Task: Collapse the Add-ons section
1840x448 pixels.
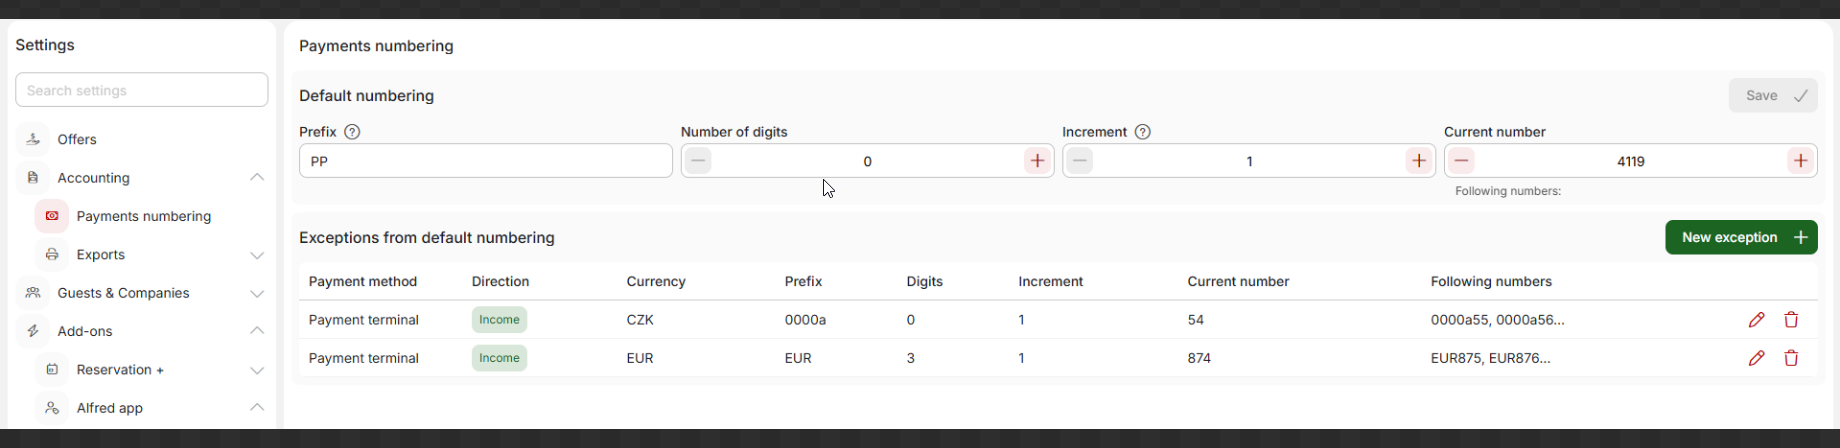Action: 257,331
